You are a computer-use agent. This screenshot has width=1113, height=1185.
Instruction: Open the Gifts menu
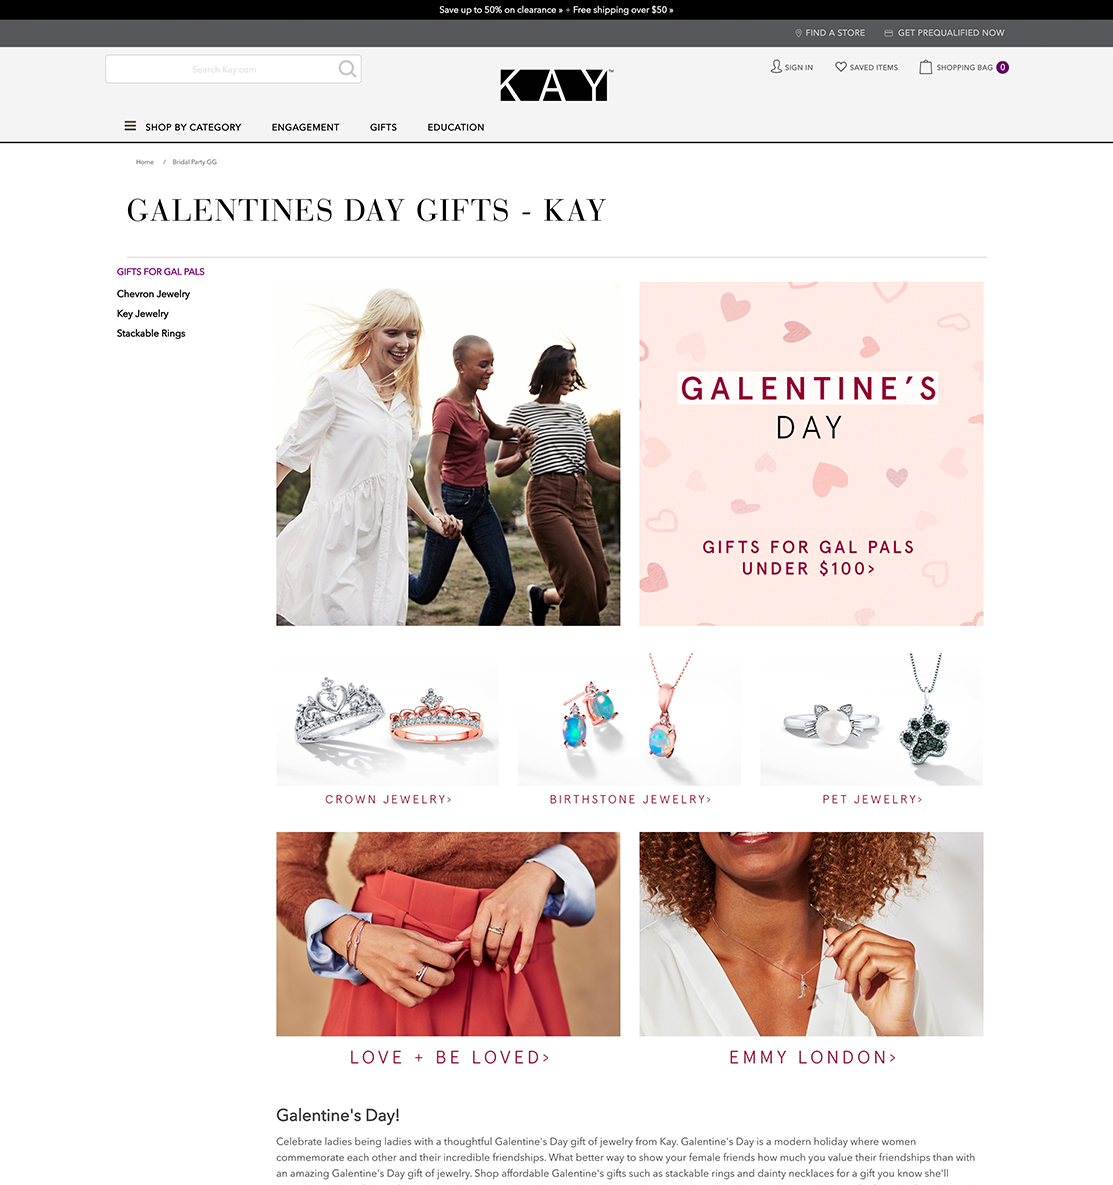tap(383, 127)
